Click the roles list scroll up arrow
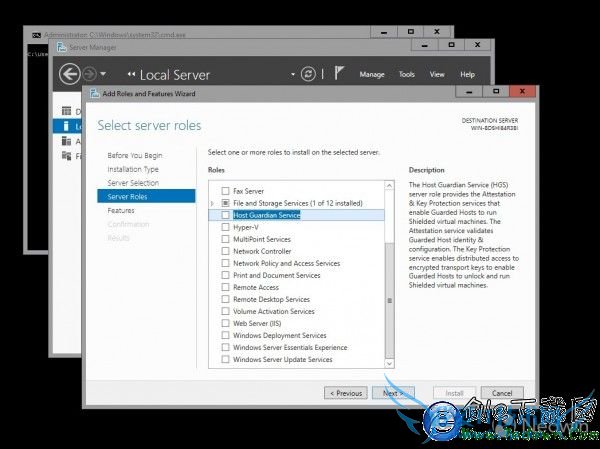 pos(389,186)
